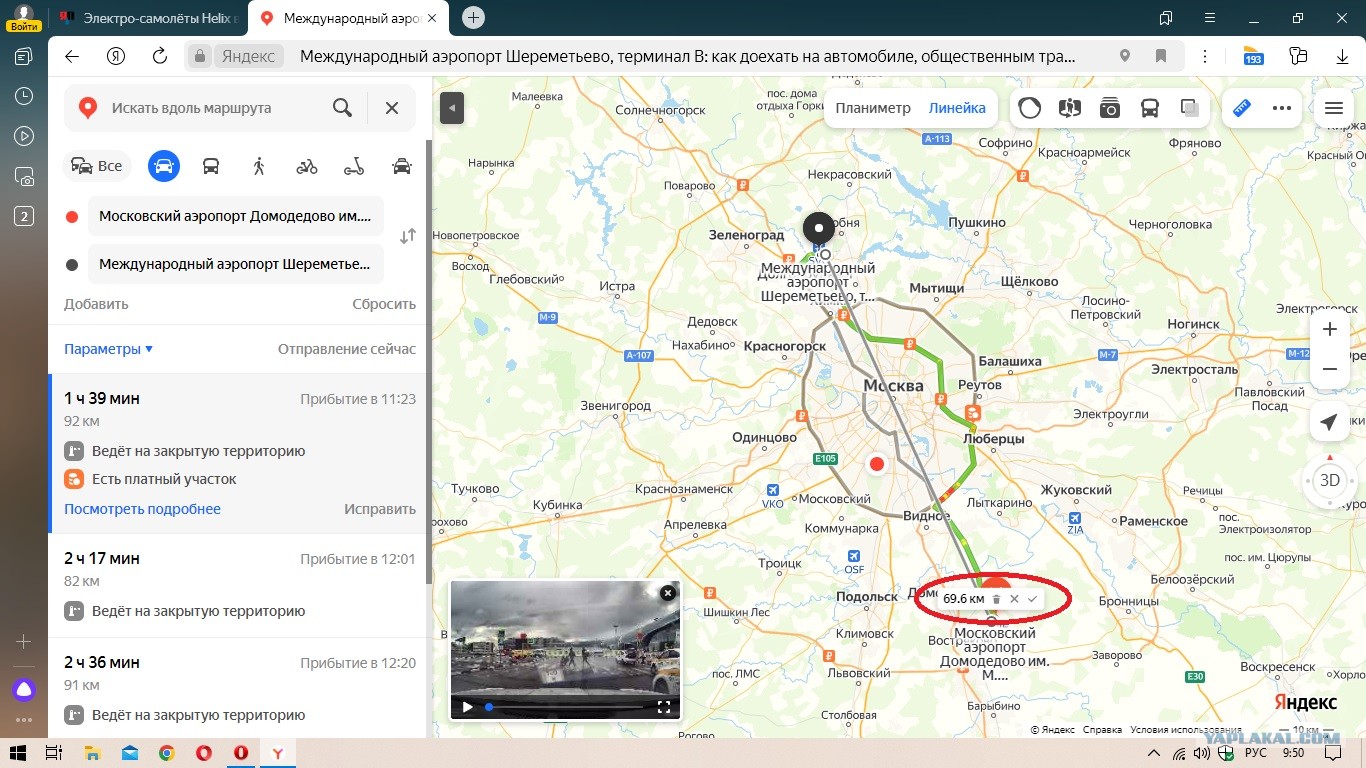Toggle the street panoramas layer

tap(1070, 108)
